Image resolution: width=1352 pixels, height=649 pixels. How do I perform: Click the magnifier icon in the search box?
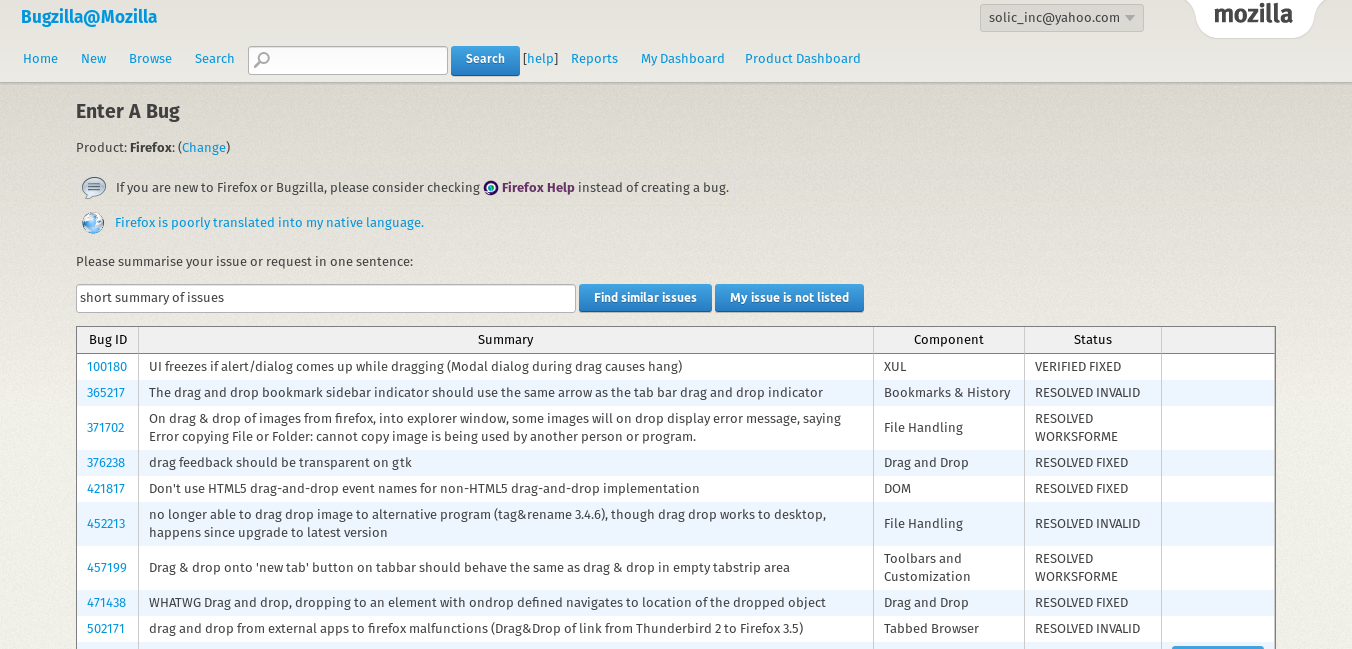pyautogui.click(x=262, y=60)
